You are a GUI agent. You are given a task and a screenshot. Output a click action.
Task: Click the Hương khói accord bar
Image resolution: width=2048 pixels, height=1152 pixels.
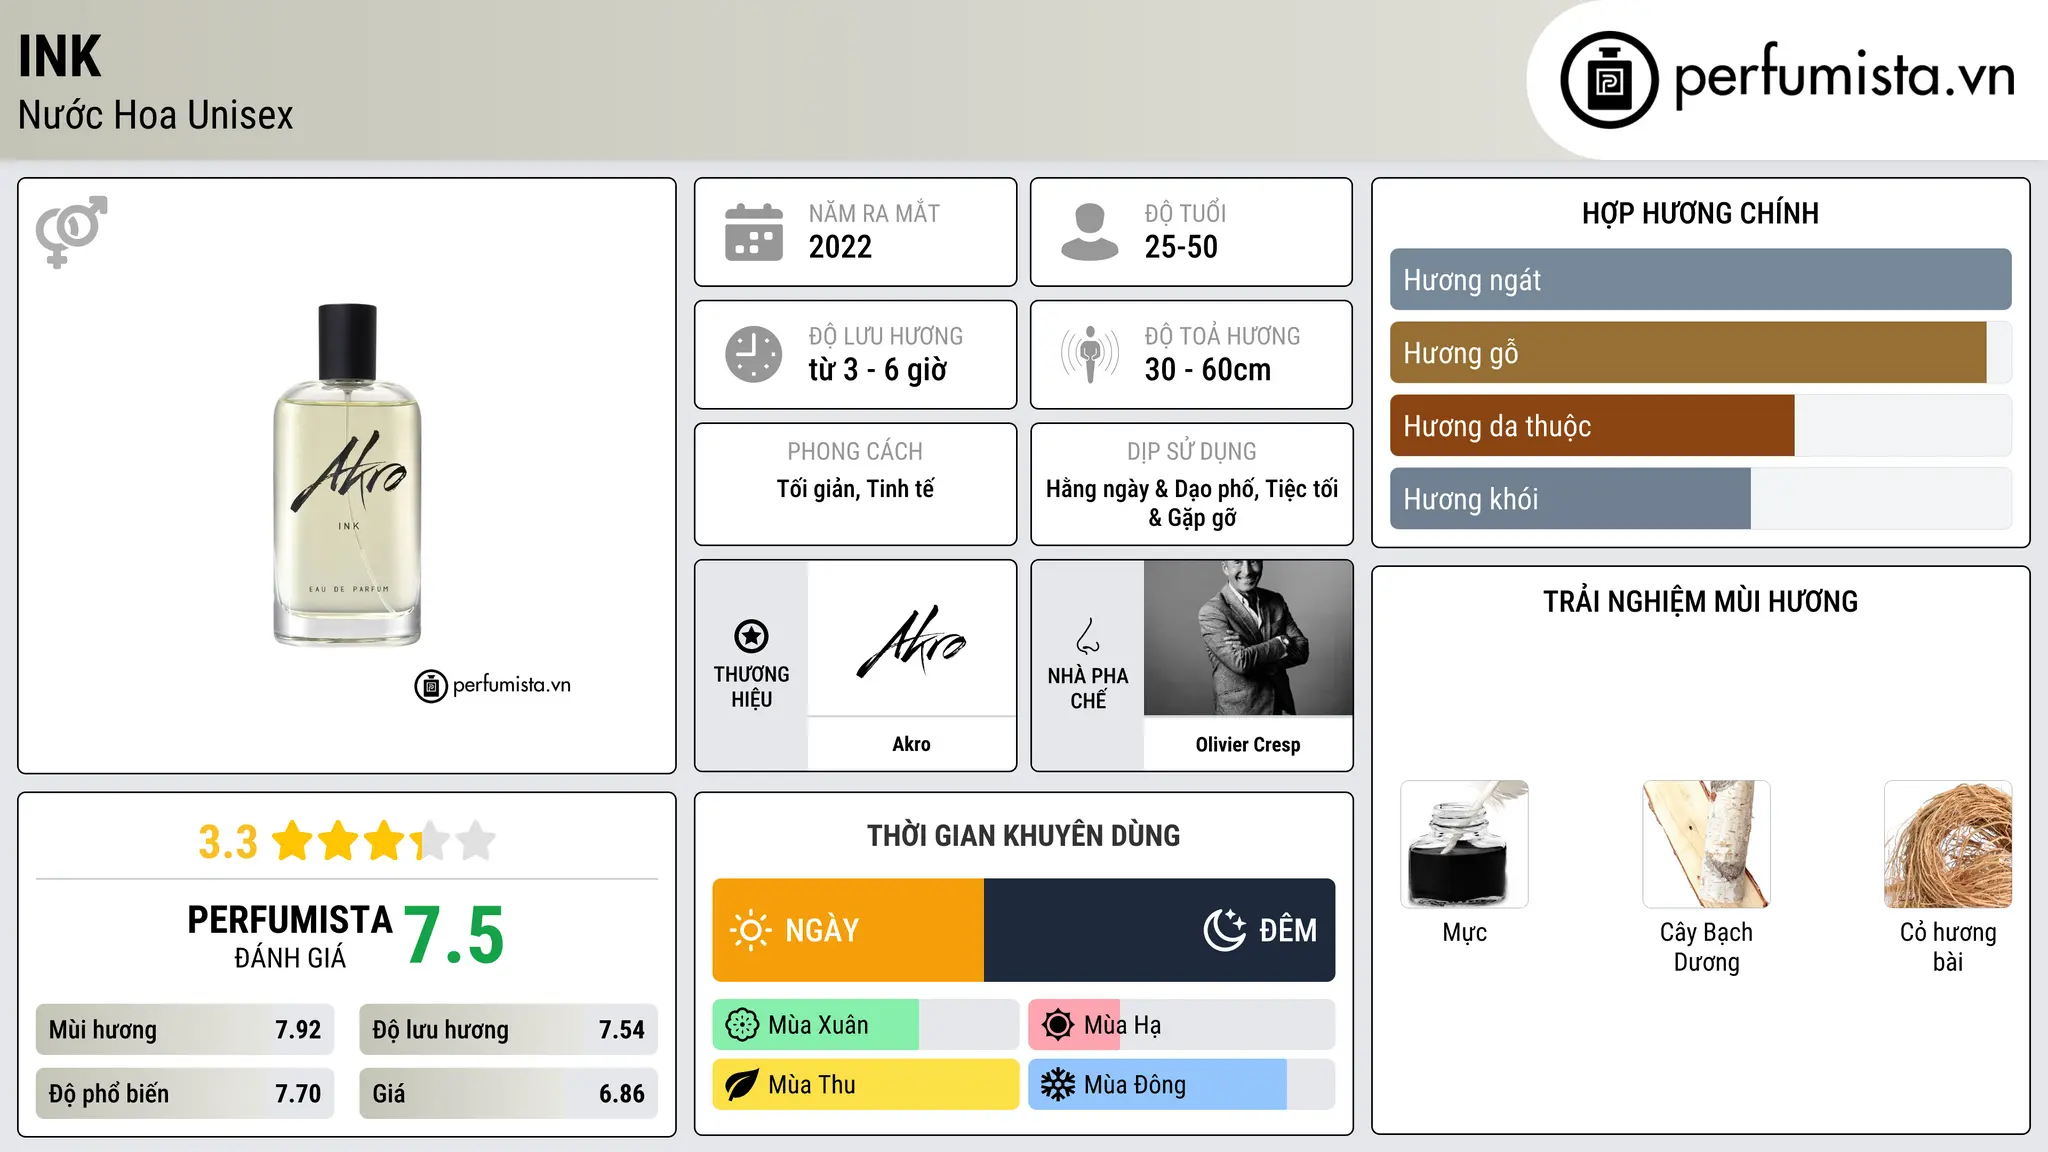click(1701, 499)
